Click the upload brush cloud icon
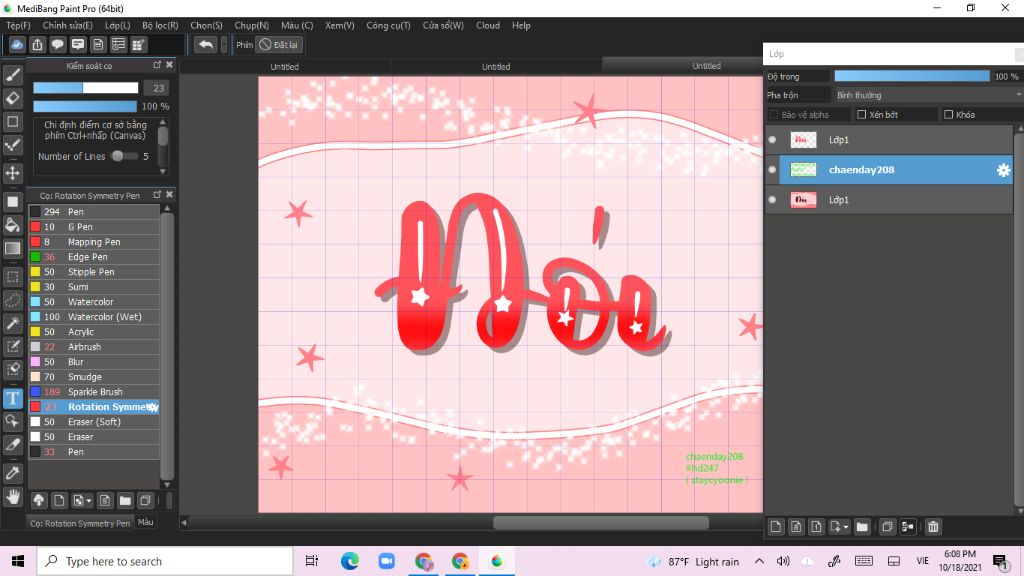Image resolution: width=1024 pixels, height=576 pixels. (x=39, y=500)
